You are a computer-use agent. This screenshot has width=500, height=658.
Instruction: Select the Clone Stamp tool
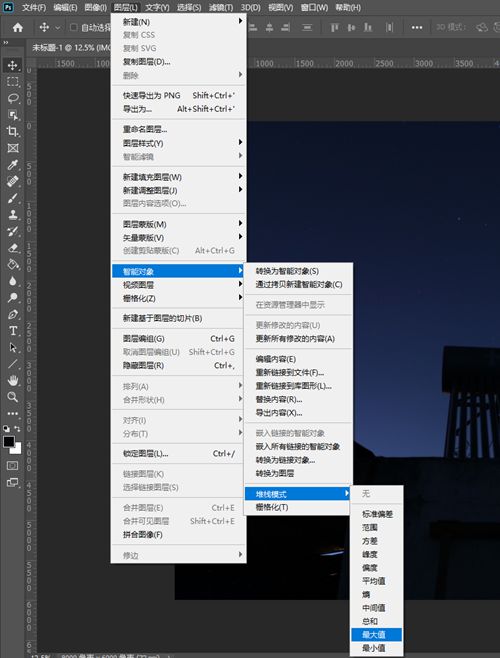click(13, 214)
